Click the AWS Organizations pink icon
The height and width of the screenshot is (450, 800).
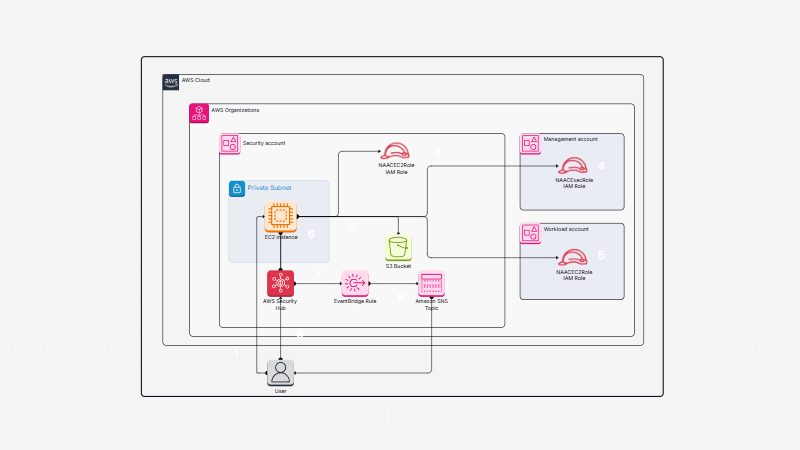(x=199, y=113)
